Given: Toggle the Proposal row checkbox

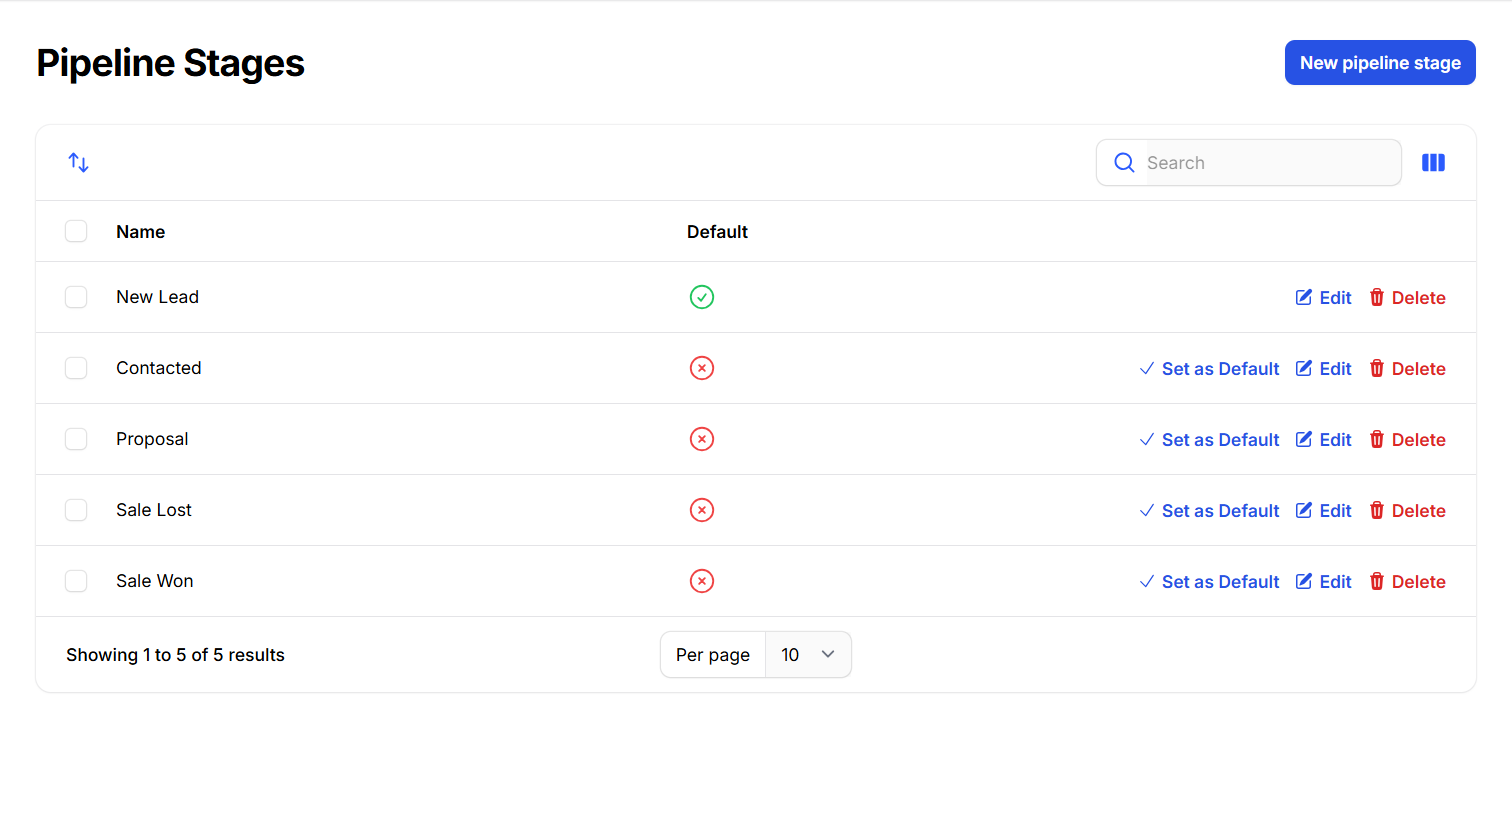Looking at the screenshot, I should tap(76, 439).
